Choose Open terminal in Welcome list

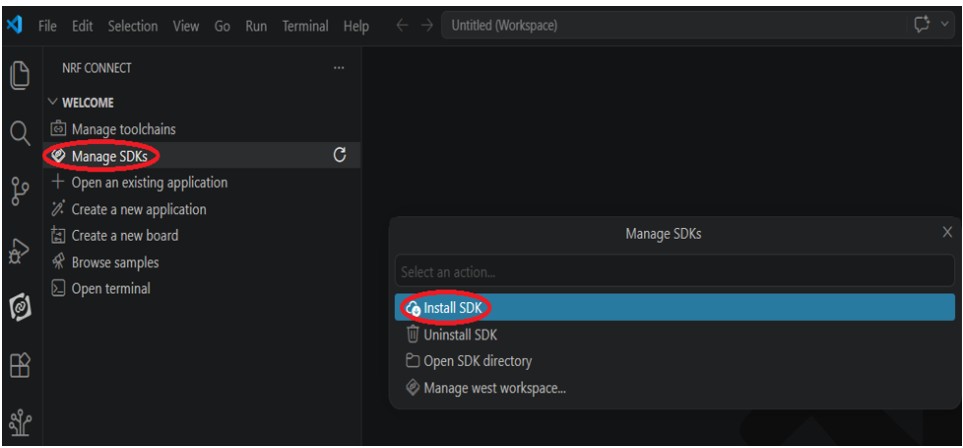click(201, 288)
